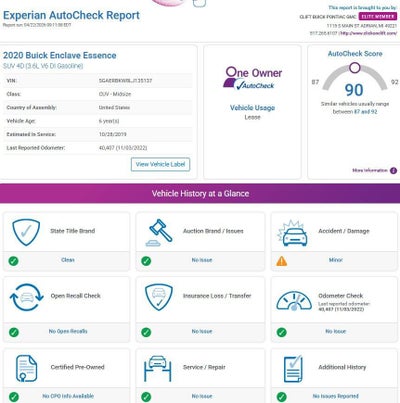Click the green check under Service / Repair
The height and width of the screenshot is (403, 400).
146,397
